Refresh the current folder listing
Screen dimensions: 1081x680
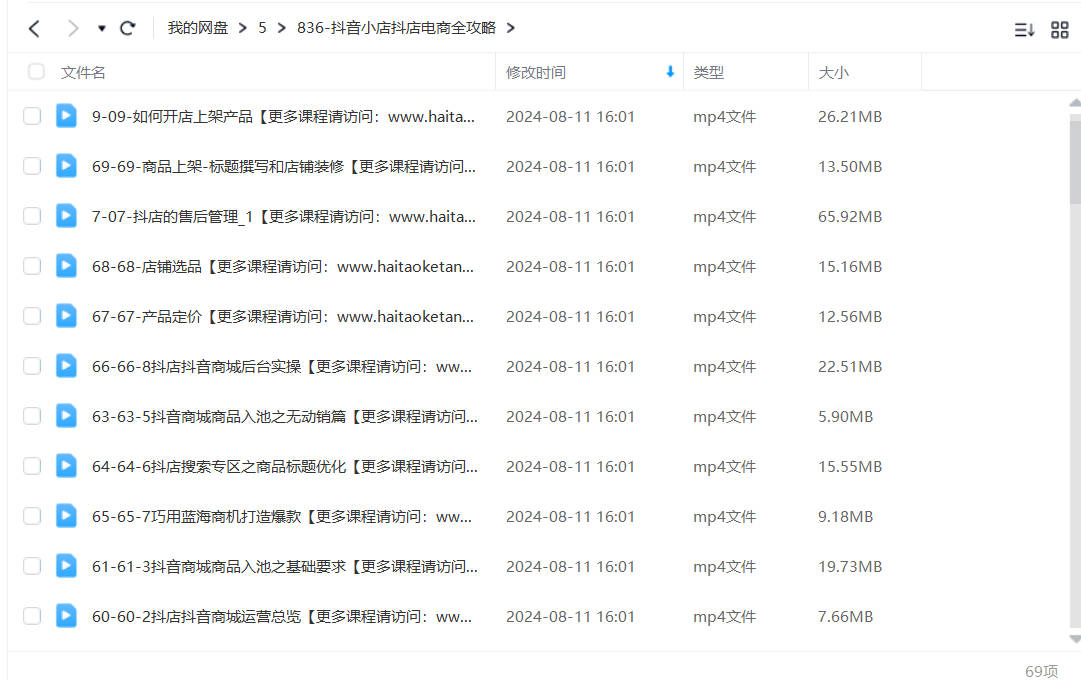tap(128, 28)
